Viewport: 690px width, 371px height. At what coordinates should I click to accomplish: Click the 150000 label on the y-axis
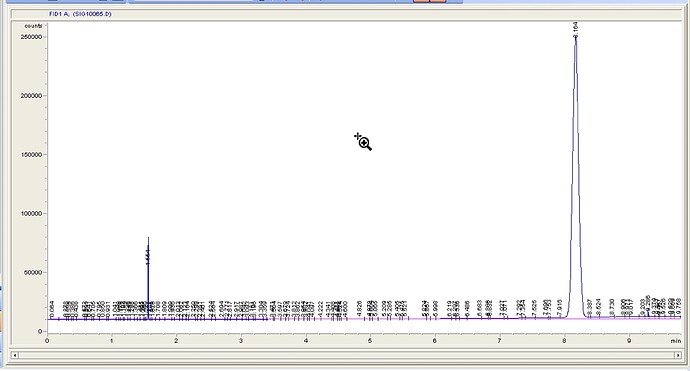coord(31,155)
